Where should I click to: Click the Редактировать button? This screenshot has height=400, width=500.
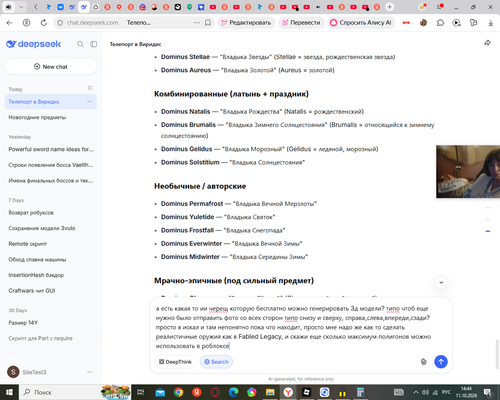(x=246, y=23)
